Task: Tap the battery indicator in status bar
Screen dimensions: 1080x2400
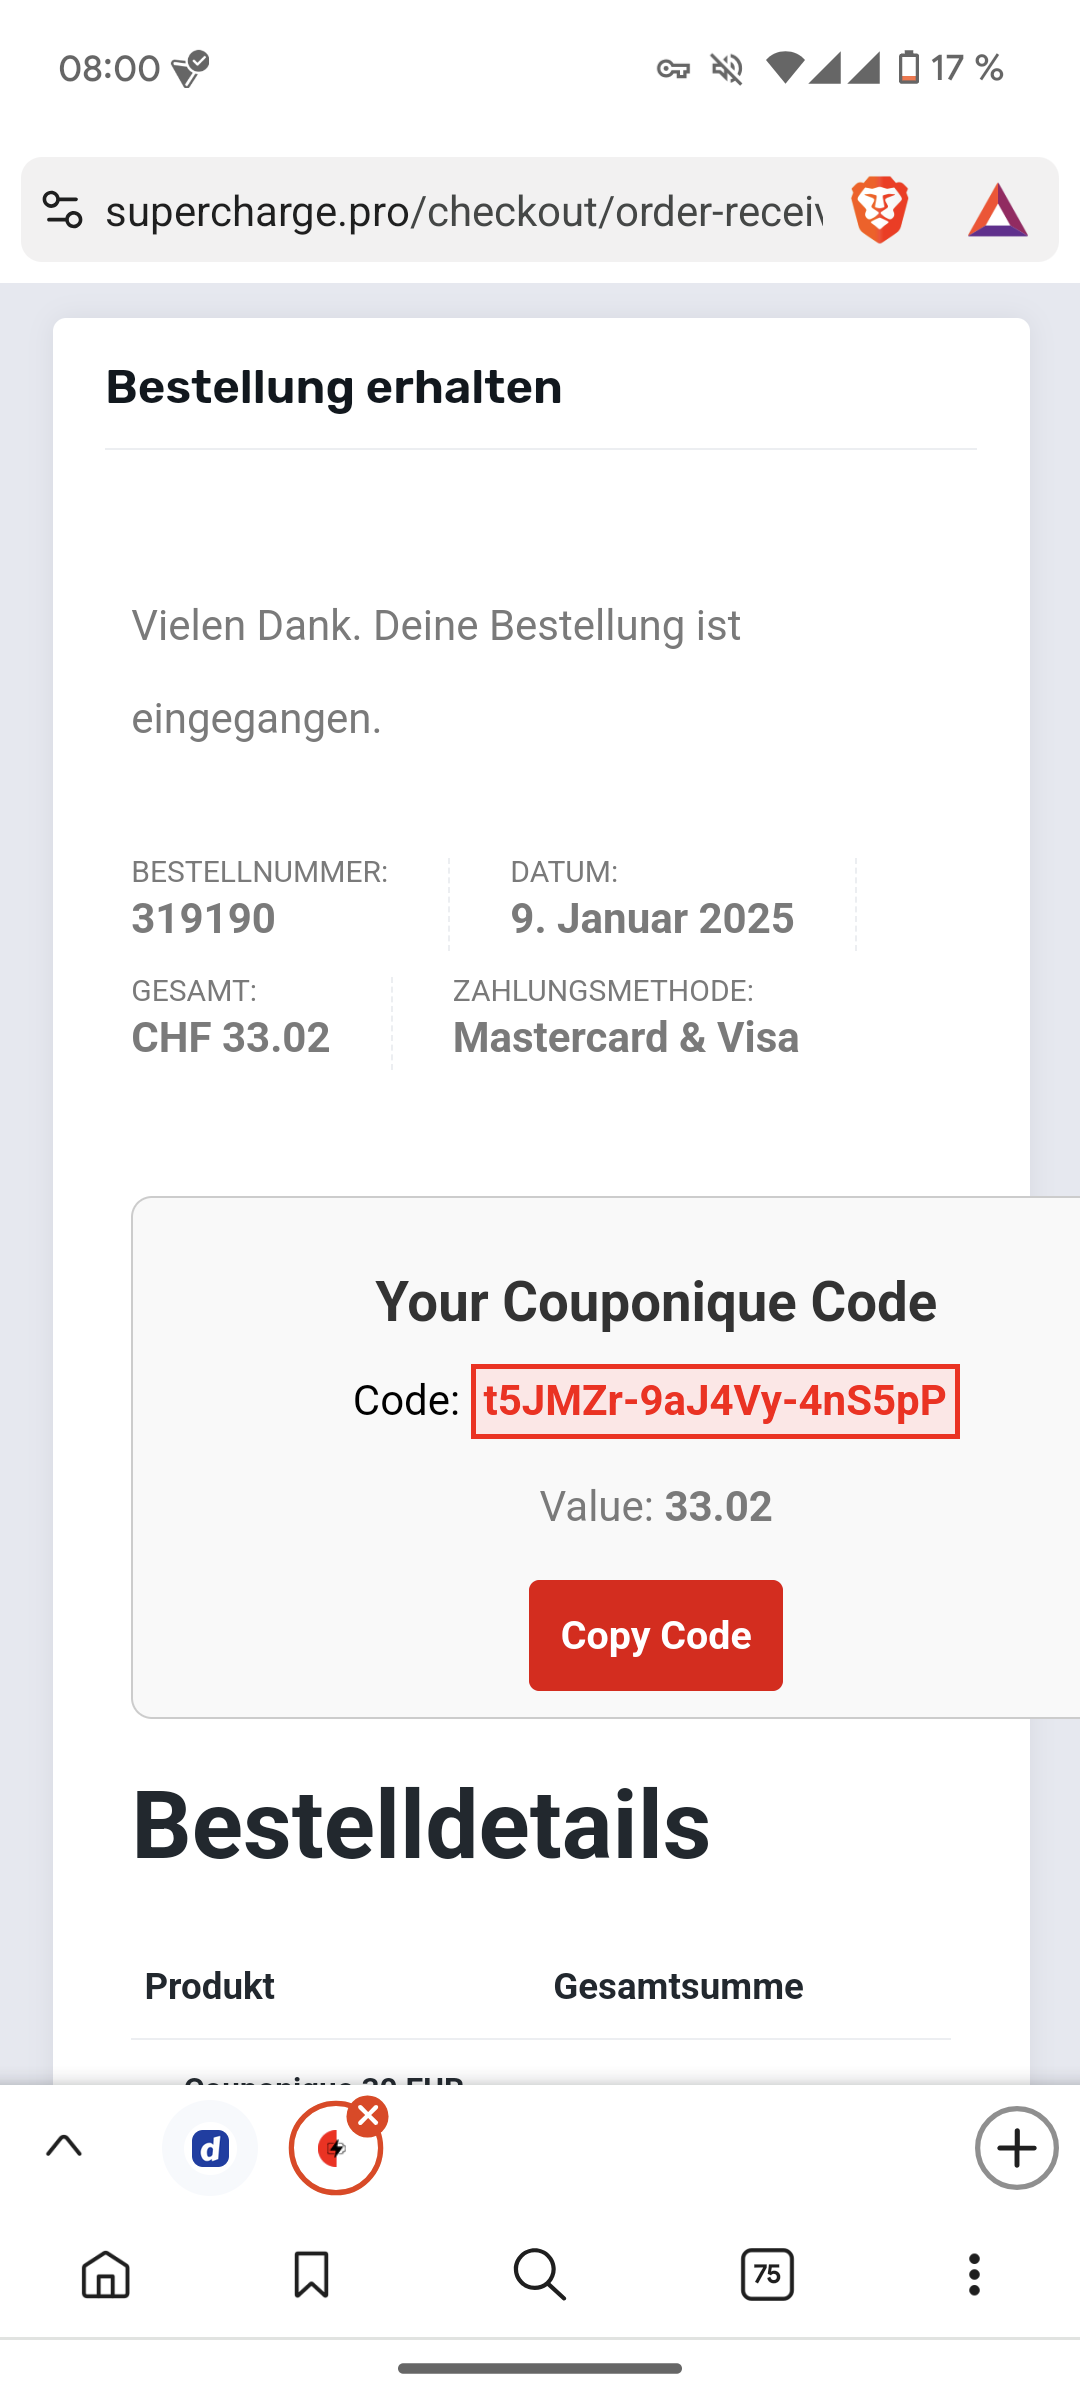Action: [908, 68]
